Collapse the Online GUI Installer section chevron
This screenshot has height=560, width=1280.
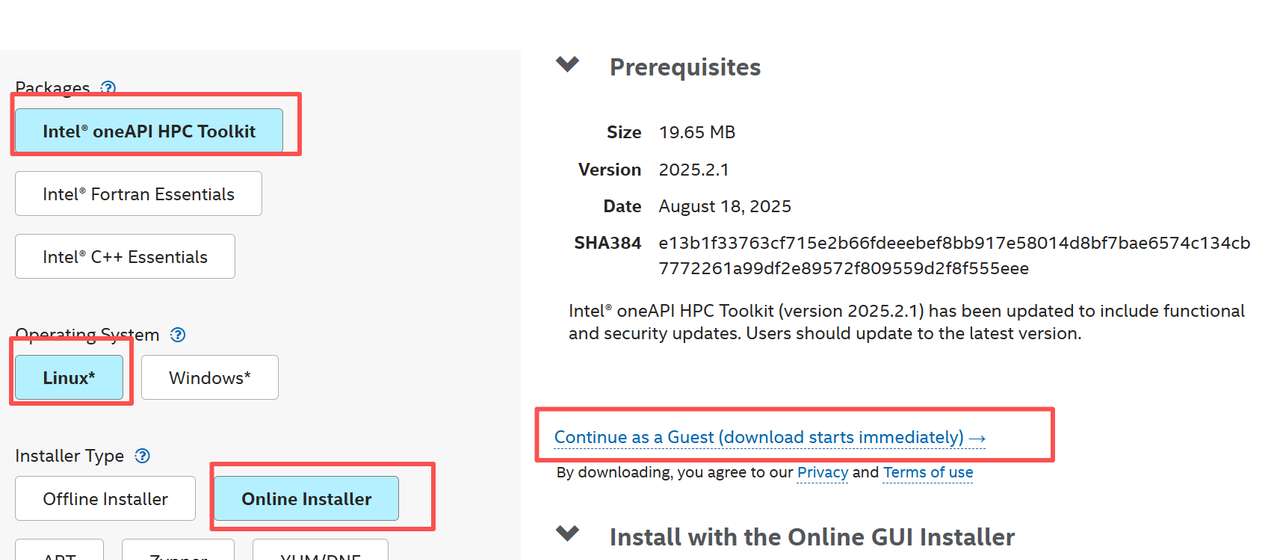(x=567, y=534)
